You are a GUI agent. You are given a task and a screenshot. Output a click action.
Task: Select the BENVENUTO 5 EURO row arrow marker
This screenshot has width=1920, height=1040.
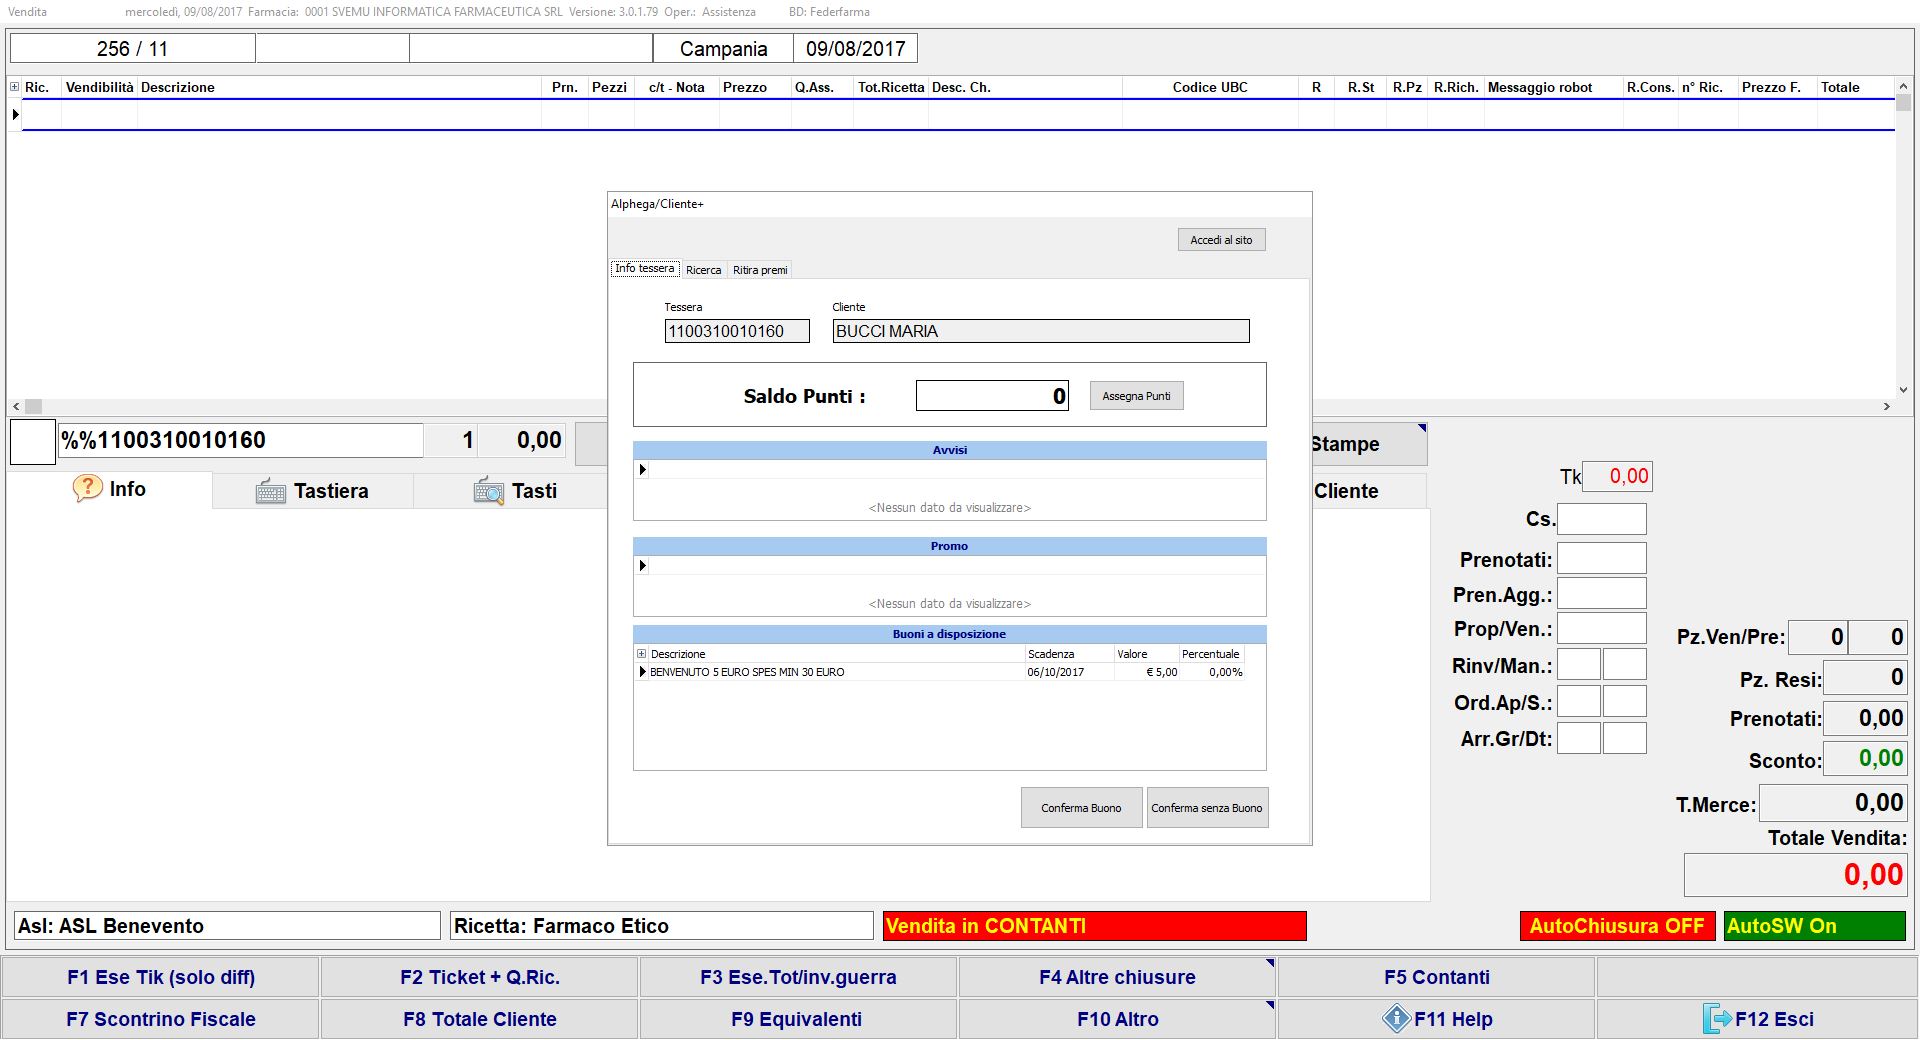click(642, 672)
